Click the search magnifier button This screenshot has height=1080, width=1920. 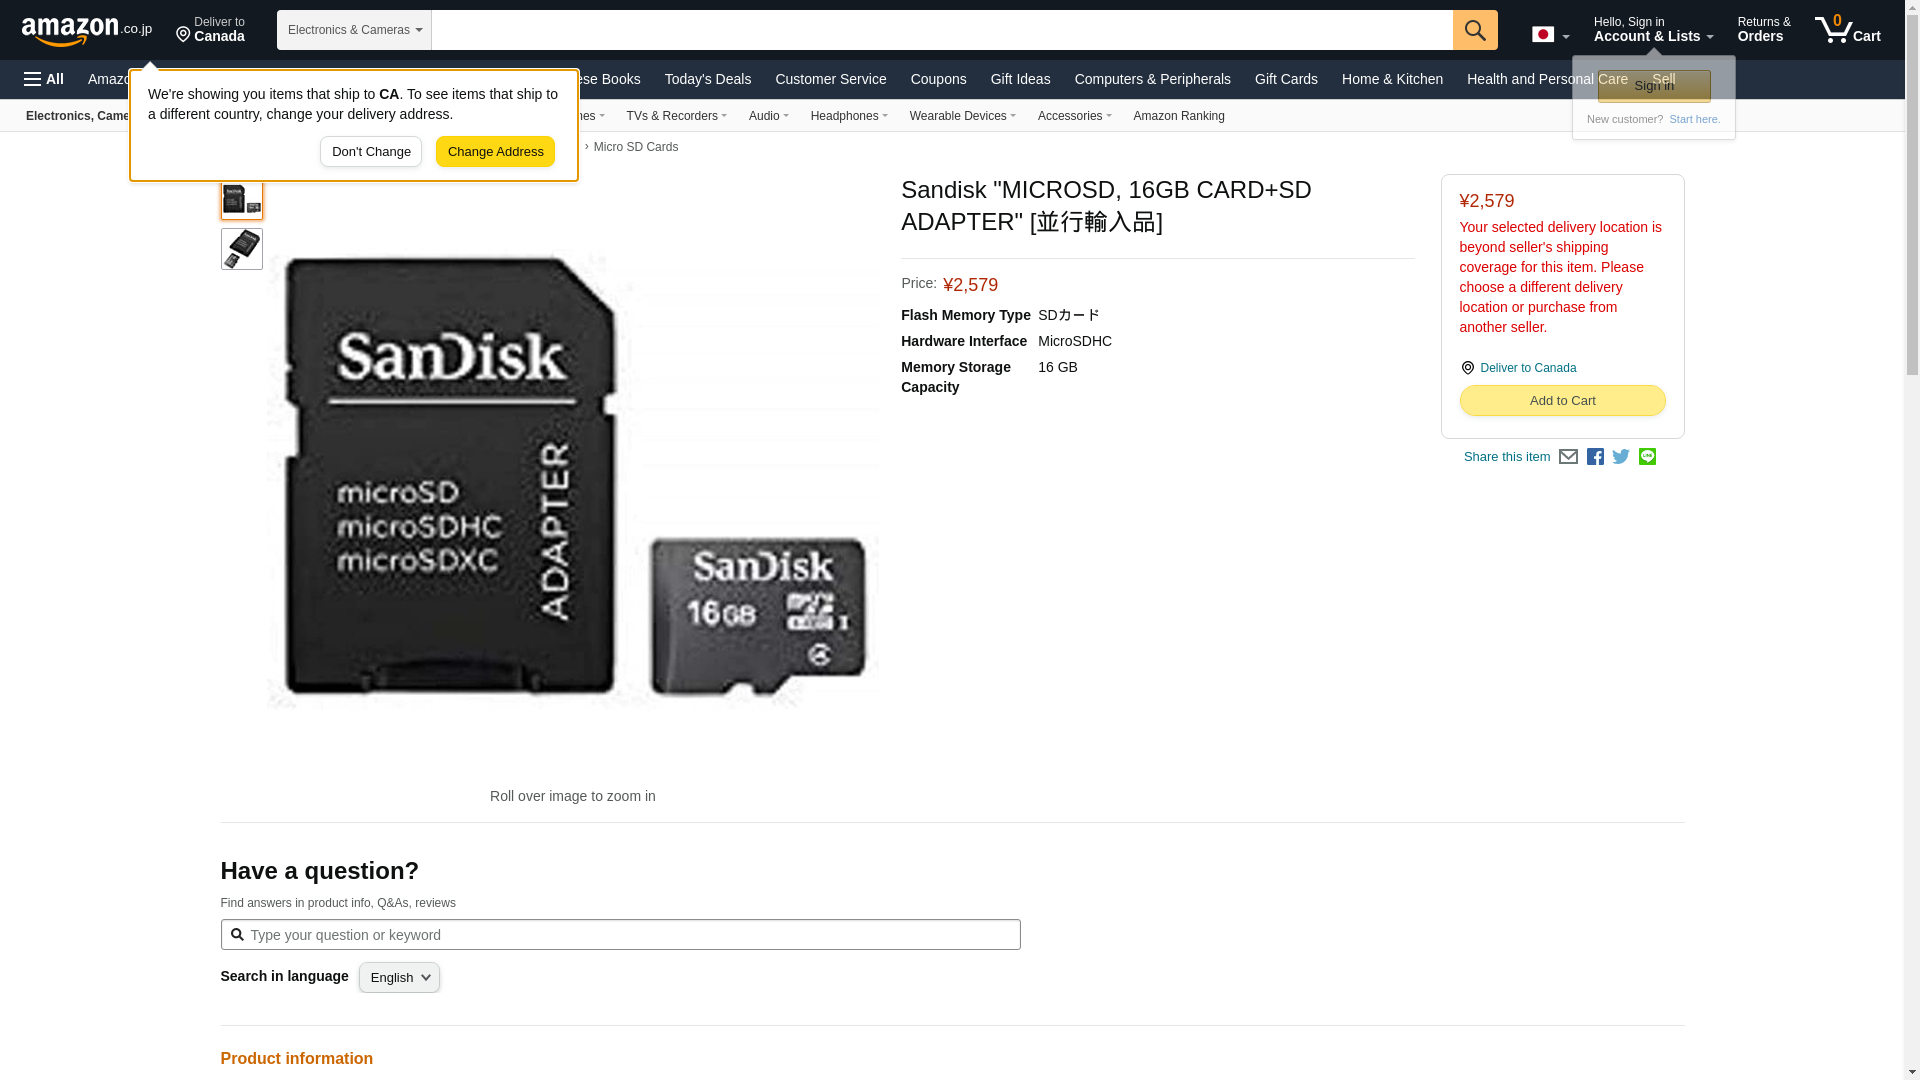pos(1475,30)
